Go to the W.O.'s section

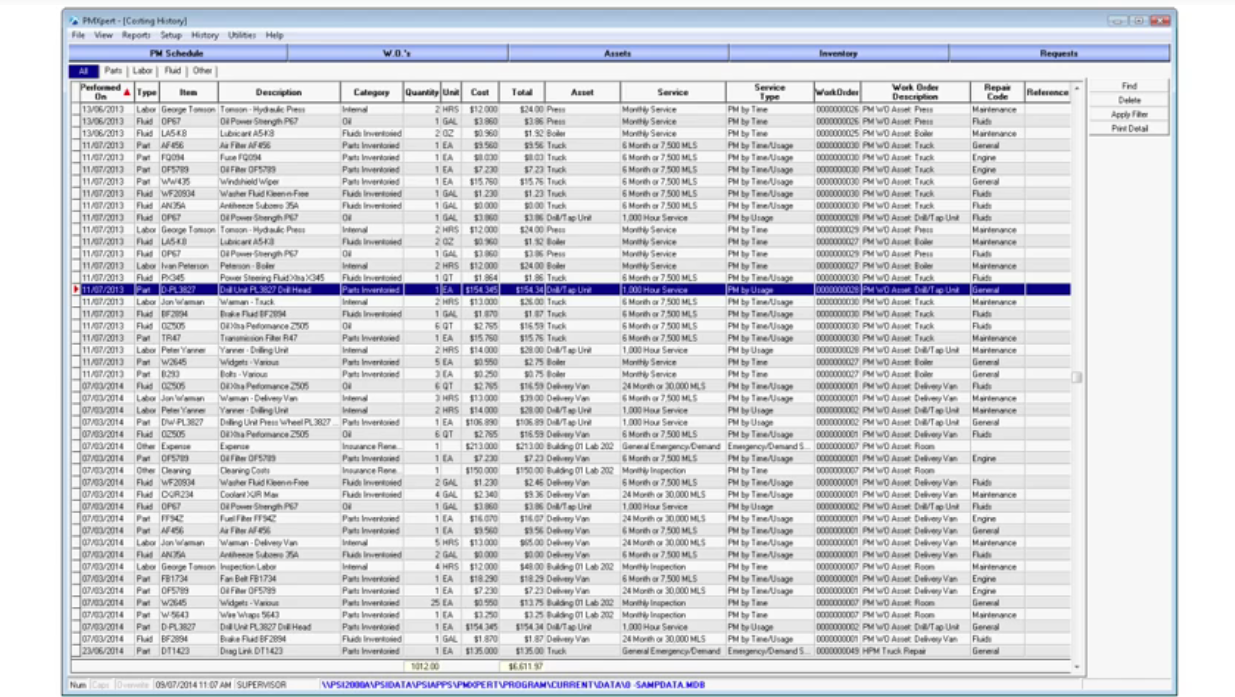click(x=398, y=54)
